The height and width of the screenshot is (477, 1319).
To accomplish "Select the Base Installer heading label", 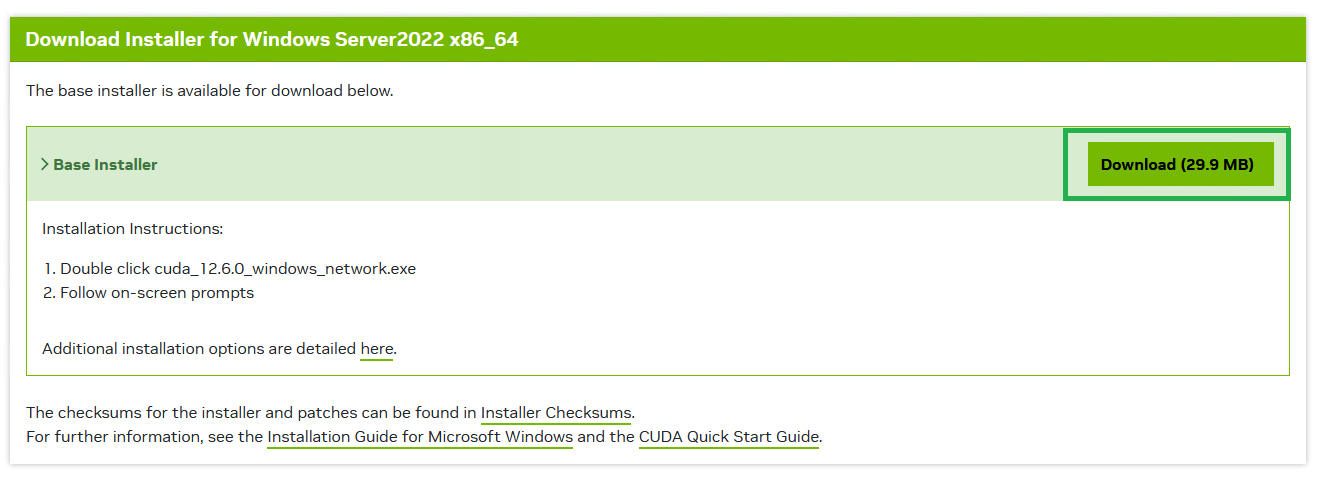I will point(105,164).
